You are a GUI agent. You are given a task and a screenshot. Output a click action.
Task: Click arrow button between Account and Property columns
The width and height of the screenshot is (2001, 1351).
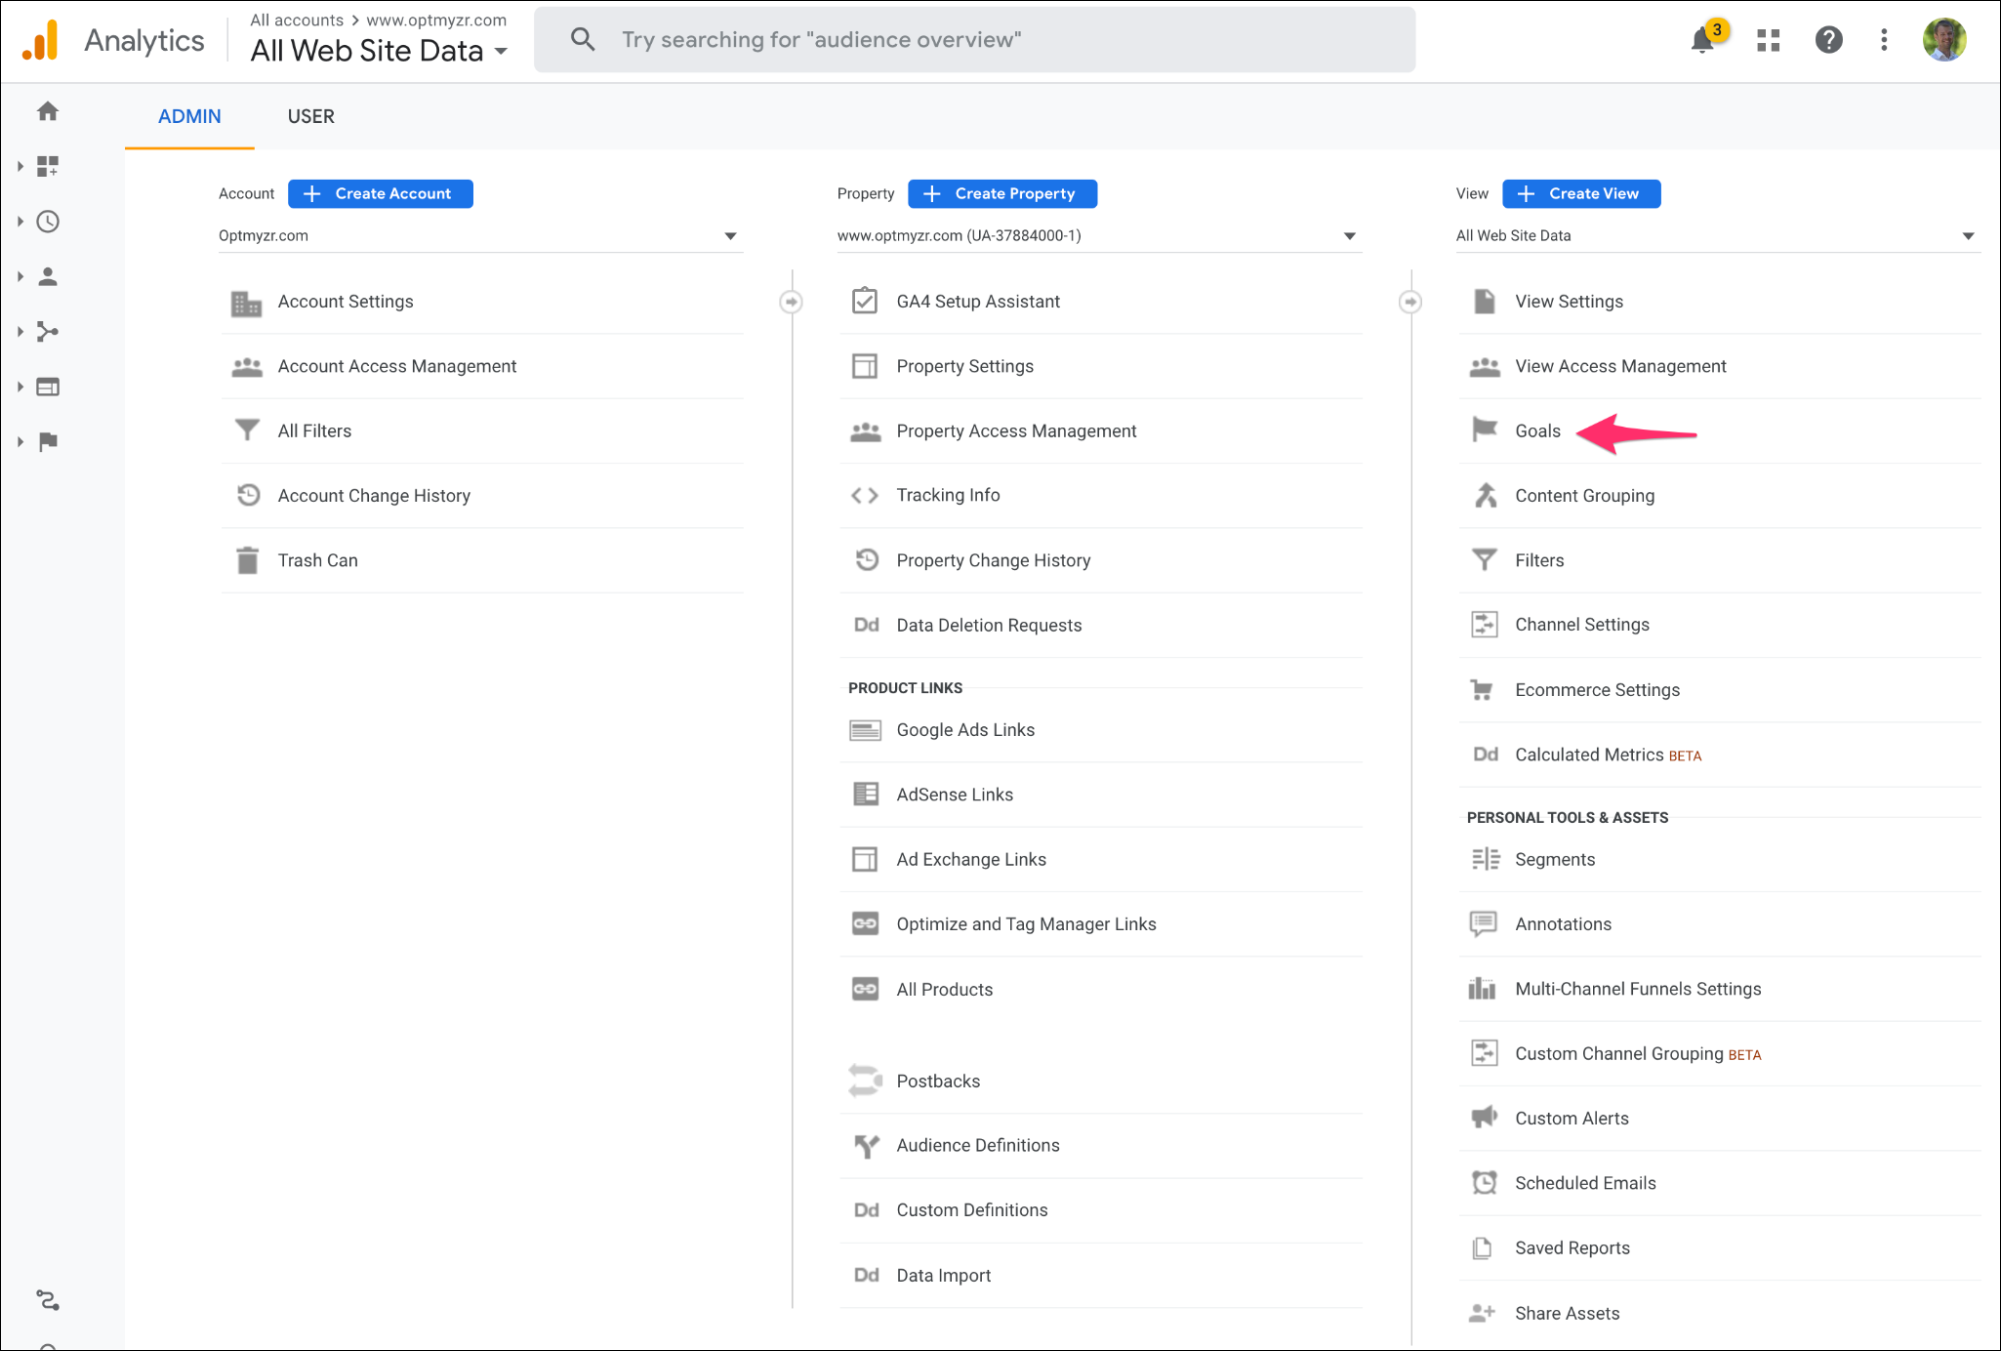click(x=791, y=301)
